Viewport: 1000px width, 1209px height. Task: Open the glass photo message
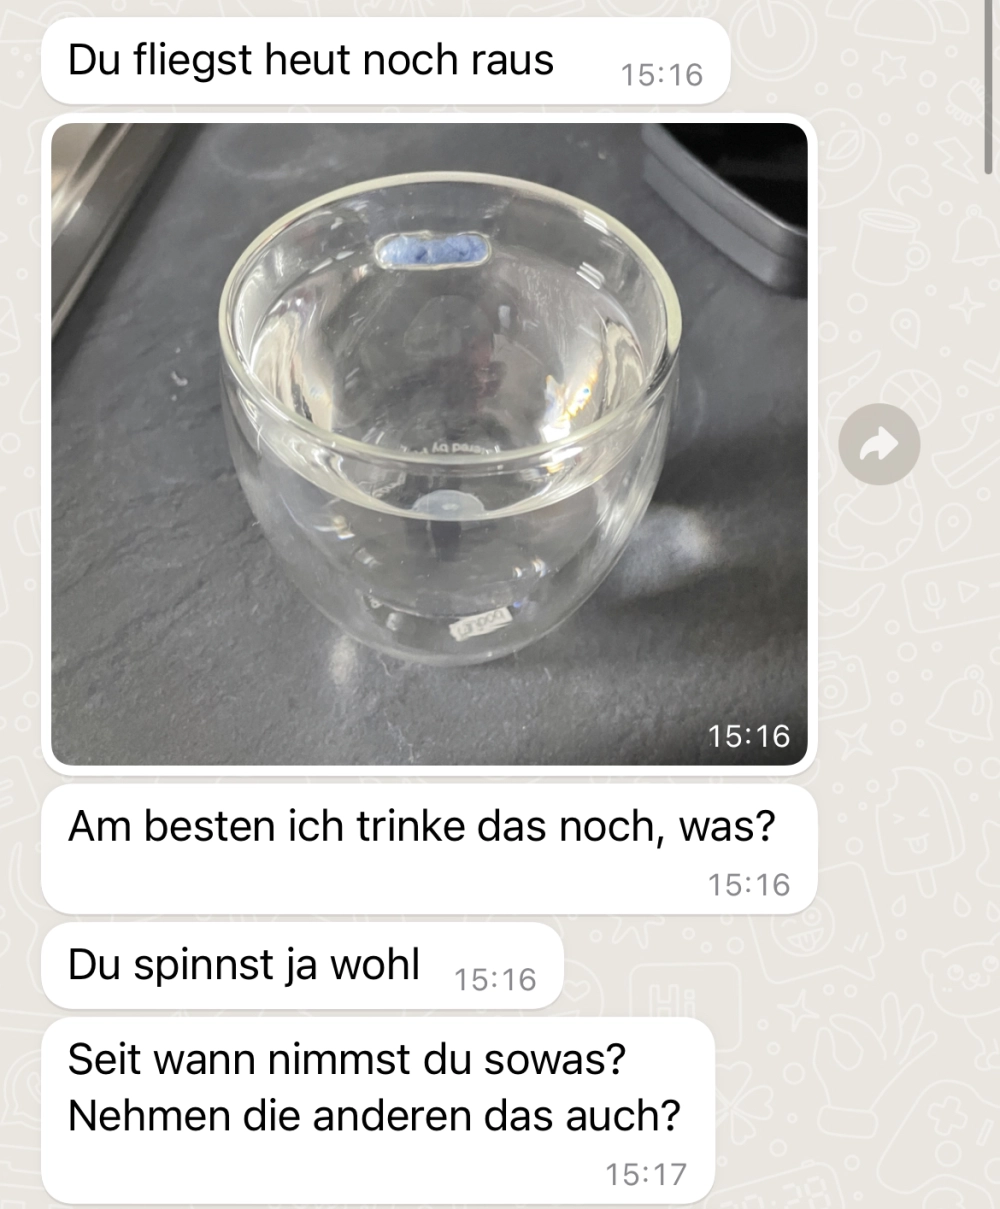point(429,444)
